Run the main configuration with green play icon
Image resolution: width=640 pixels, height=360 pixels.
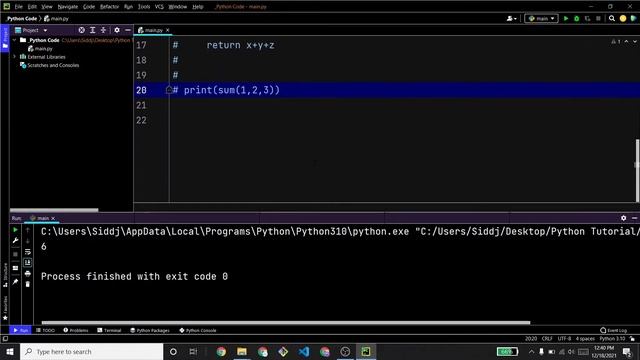pyautogui.click(x=566, y=18)
